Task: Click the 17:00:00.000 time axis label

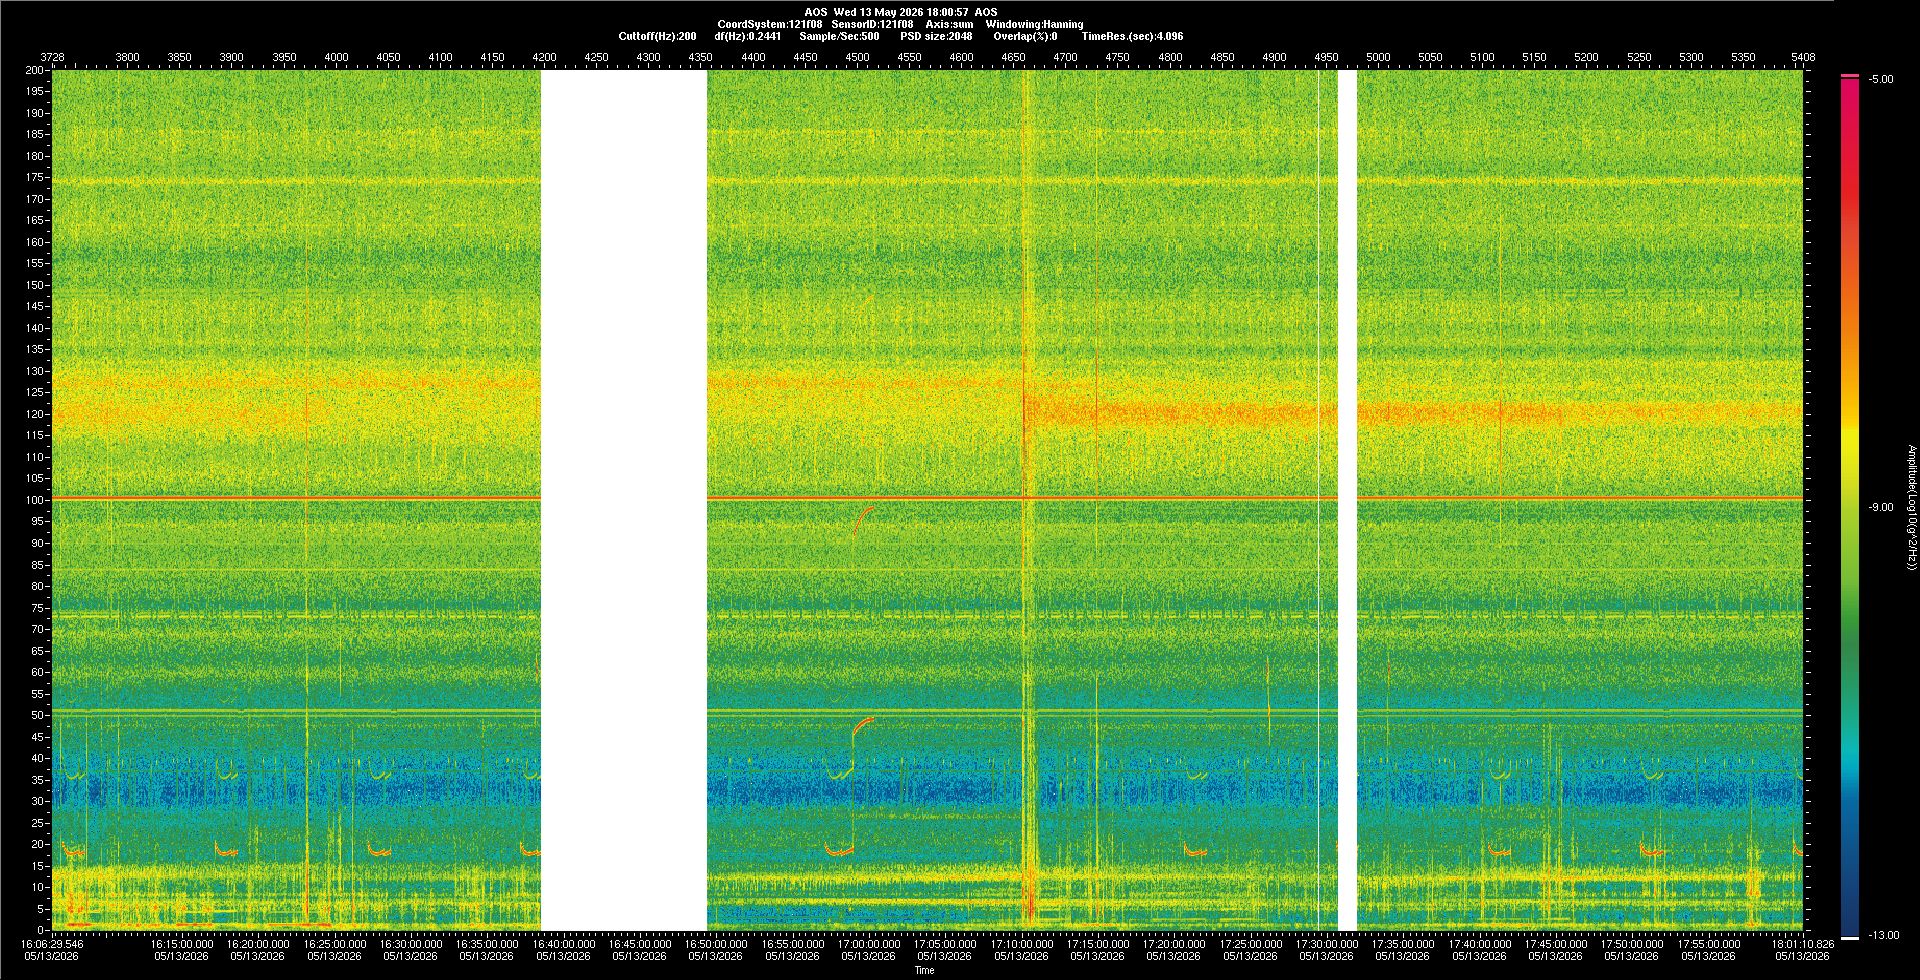Action: [x=868, y=943]
